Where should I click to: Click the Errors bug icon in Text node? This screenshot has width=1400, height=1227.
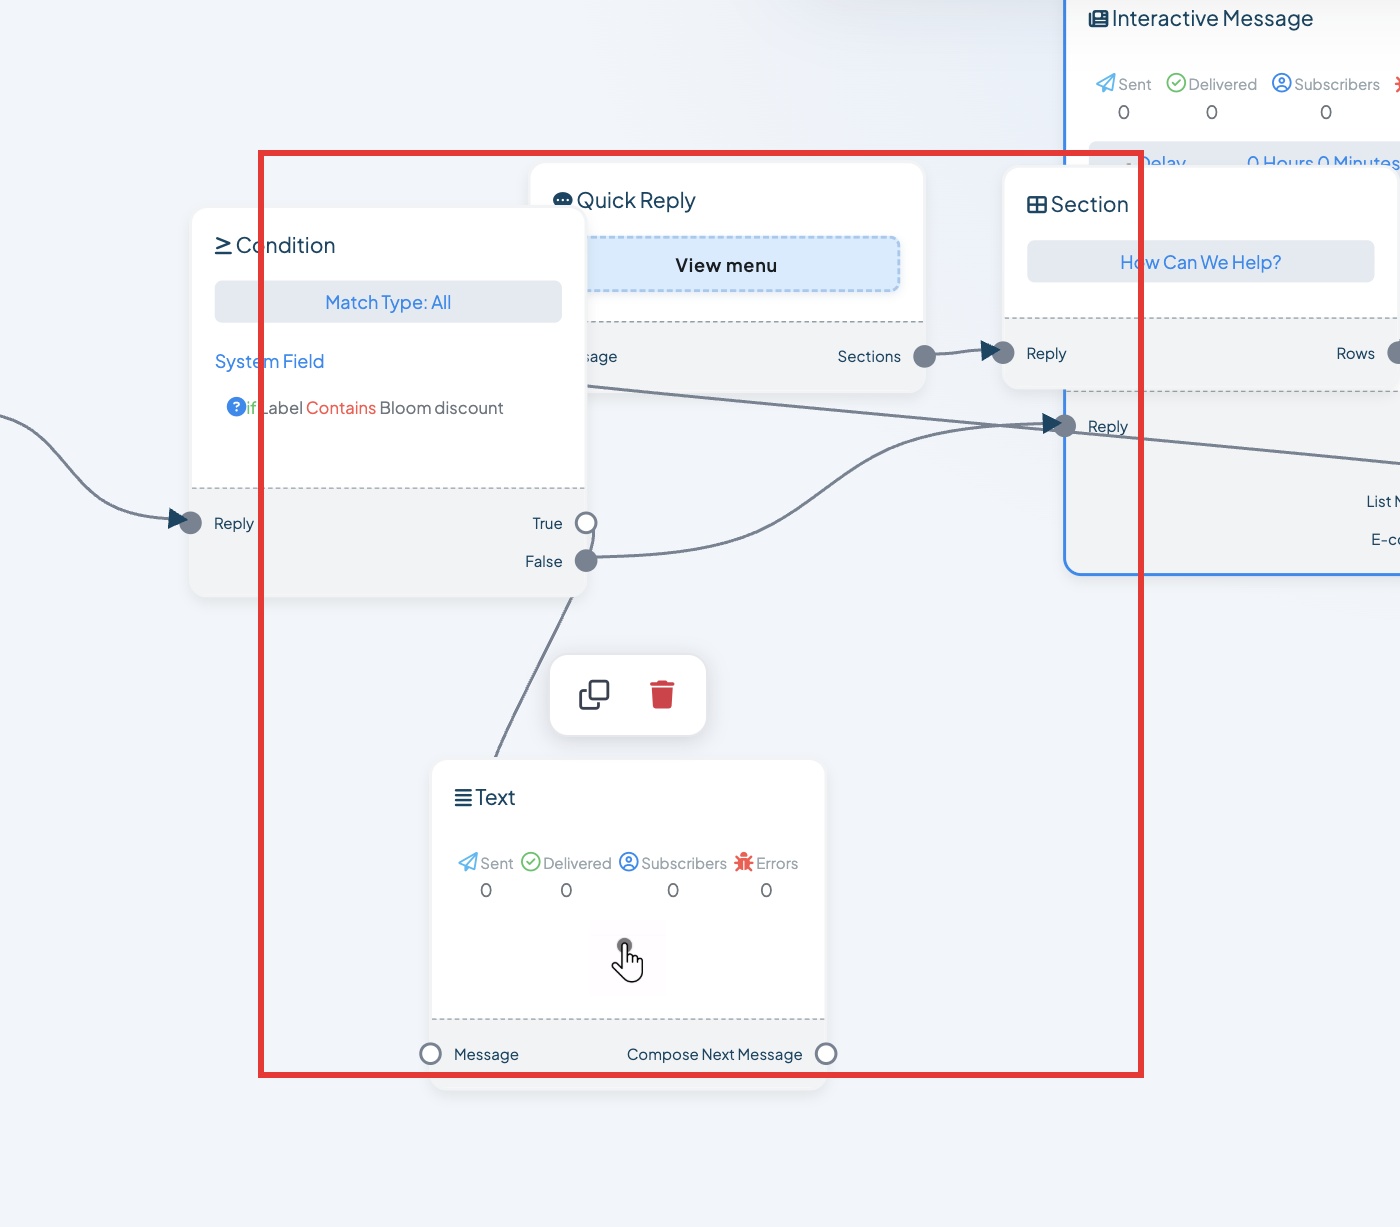pyautogui.click(x=744, y=862)
